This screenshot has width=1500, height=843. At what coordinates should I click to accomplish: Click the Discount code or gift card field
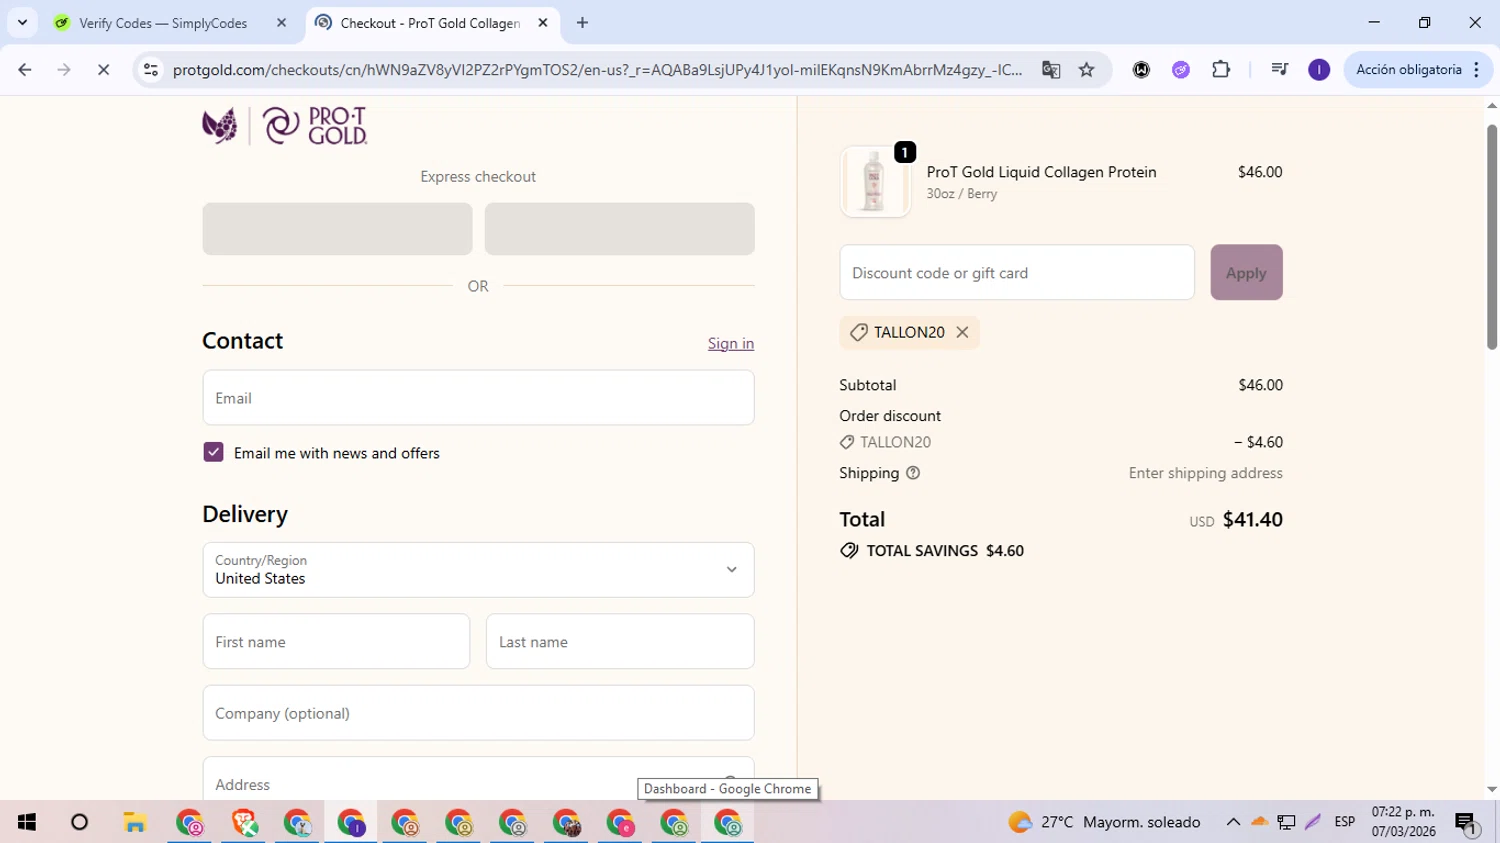[1017, 273]
